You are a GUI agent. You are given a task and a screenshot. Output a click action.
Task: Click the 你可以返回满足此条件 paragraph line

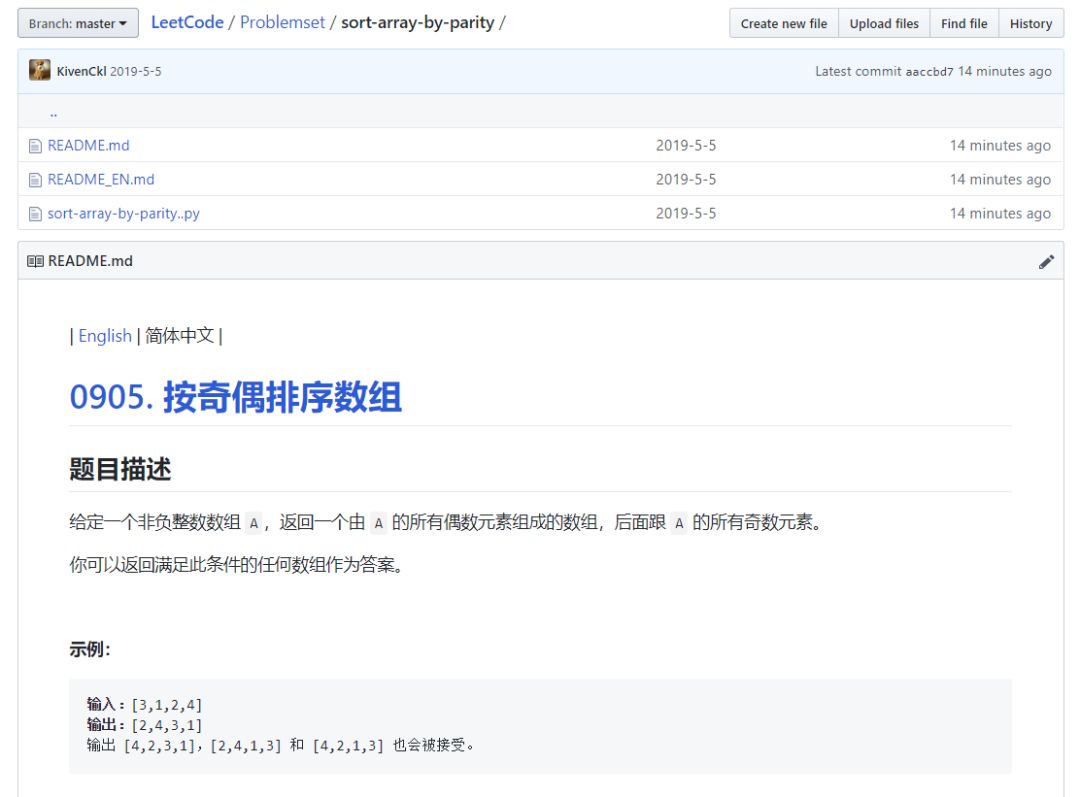(x=236, y=565)
